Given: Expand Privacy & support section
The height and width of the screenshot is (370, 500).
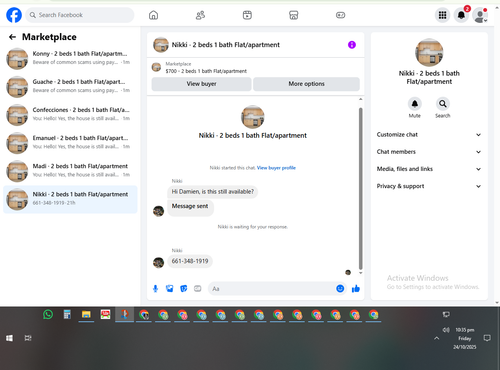Looking at the screenshot, I should tap(429, 186).
